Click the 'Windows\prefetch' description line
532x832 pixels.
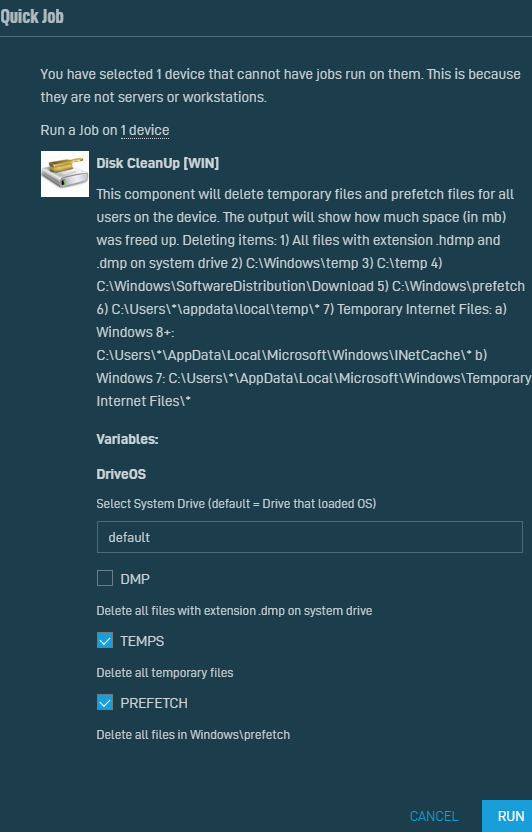pos(193,735)
